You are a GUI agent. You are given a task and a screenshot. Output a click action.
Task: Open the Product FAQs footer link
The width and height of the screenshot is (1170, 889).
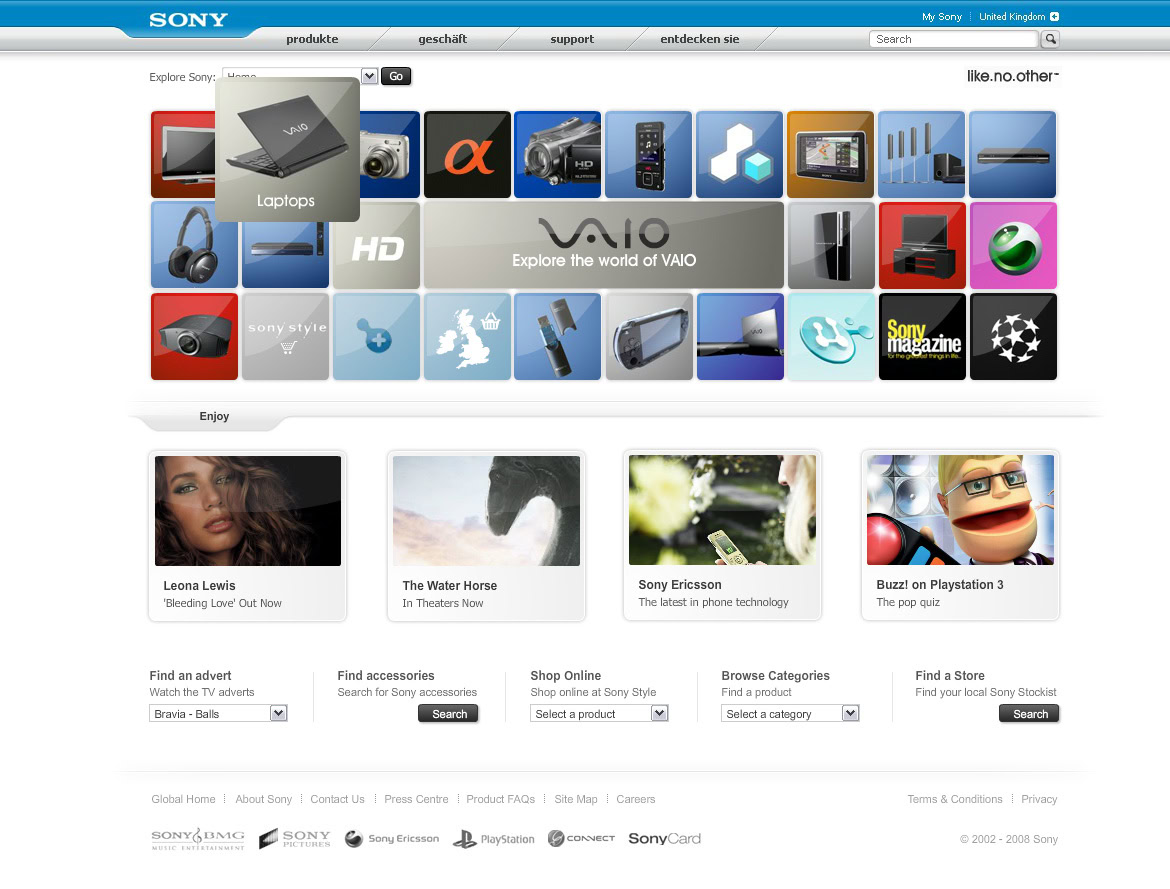[x=501, y=799]
